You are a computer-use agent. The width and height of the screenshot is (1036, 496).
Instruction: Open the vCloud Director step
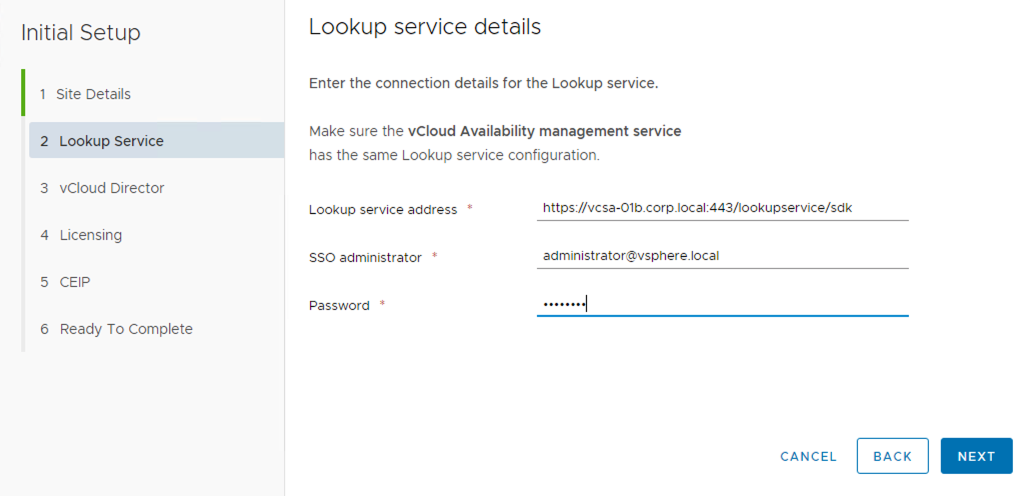click(x=111, y=188)
